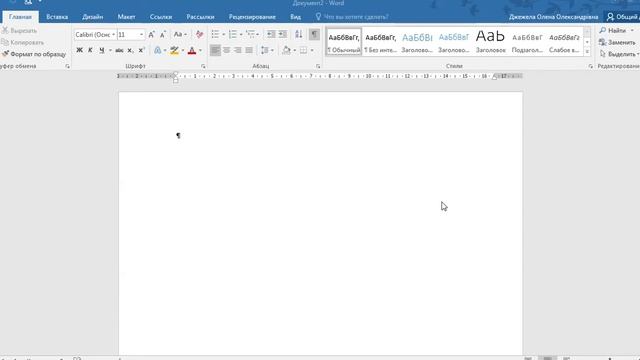Toggle bold (Ж) formatting

79,50
